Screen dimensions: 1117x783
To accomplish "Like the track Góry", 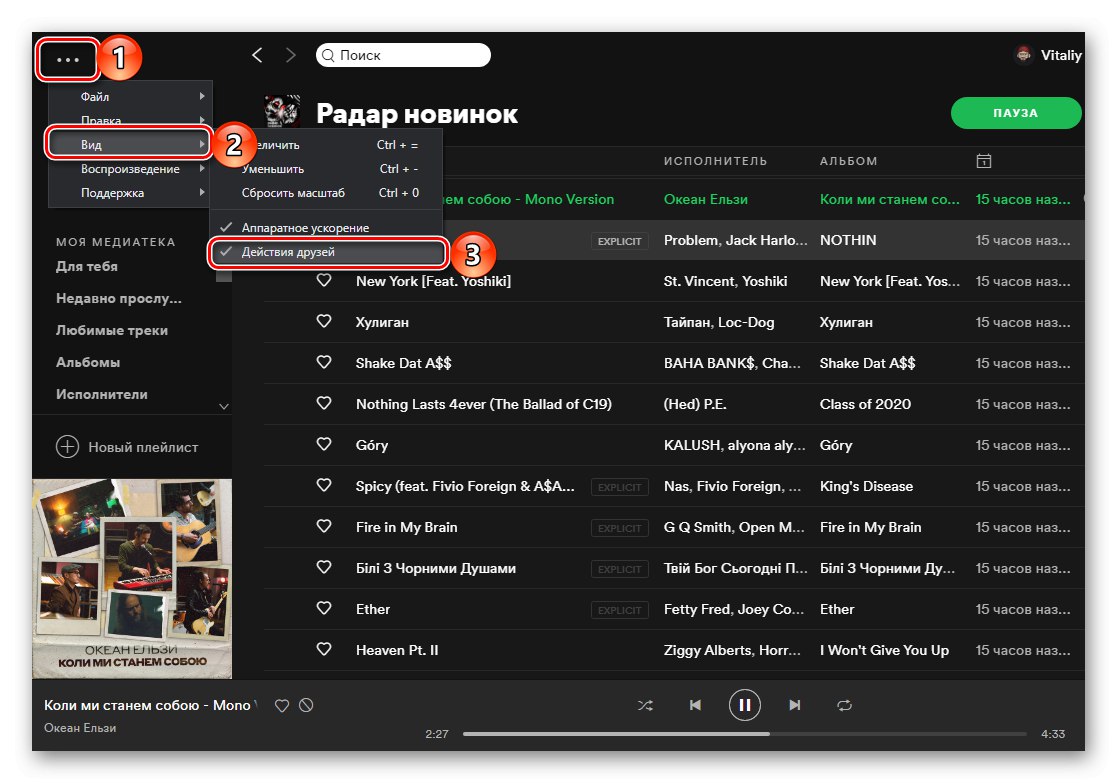I will 324,444.
